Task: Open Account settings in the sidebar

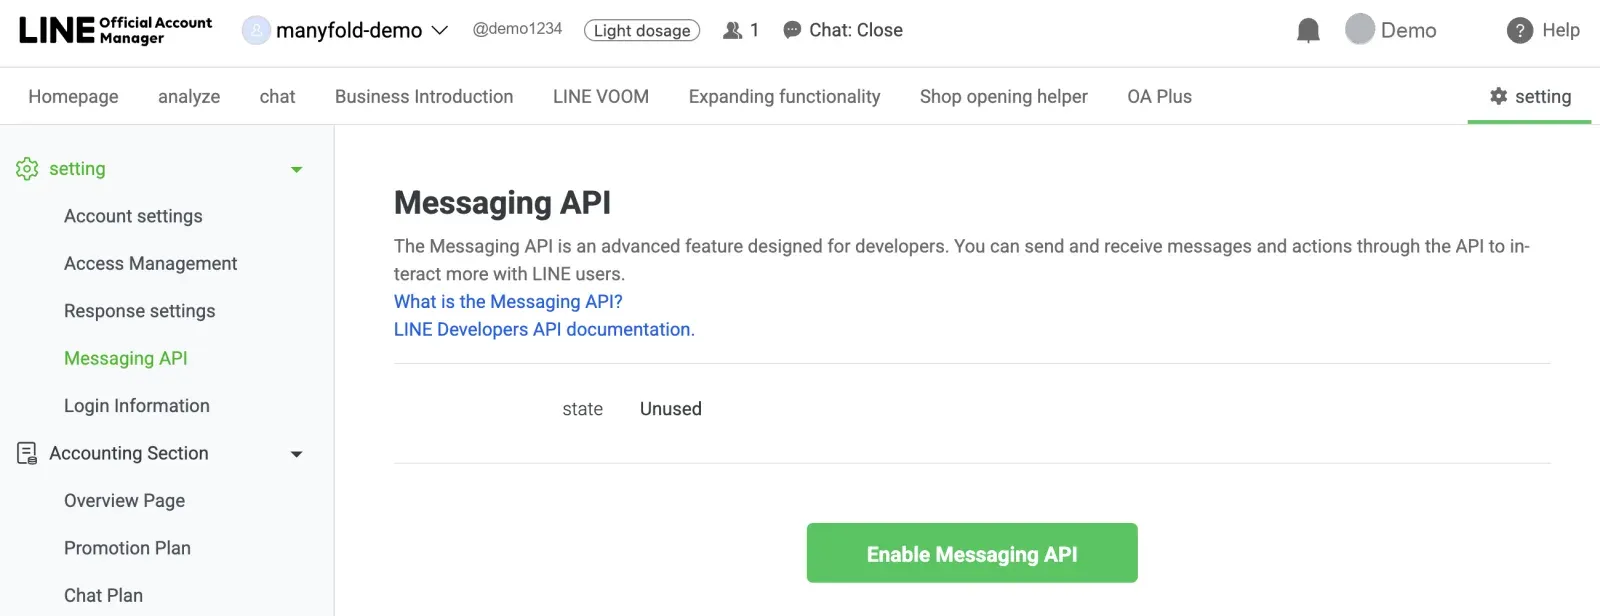Action: 133,216
